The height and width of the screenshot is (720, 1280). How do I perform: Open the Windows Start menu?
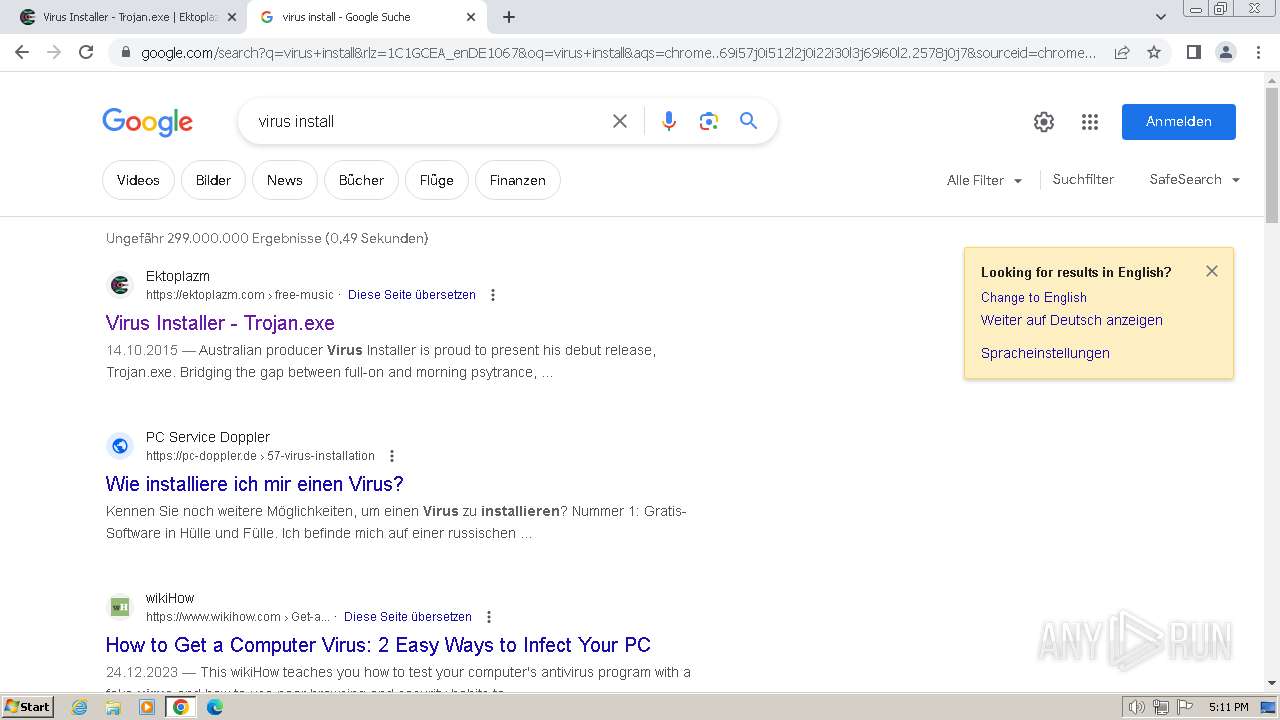coord(27,707)
